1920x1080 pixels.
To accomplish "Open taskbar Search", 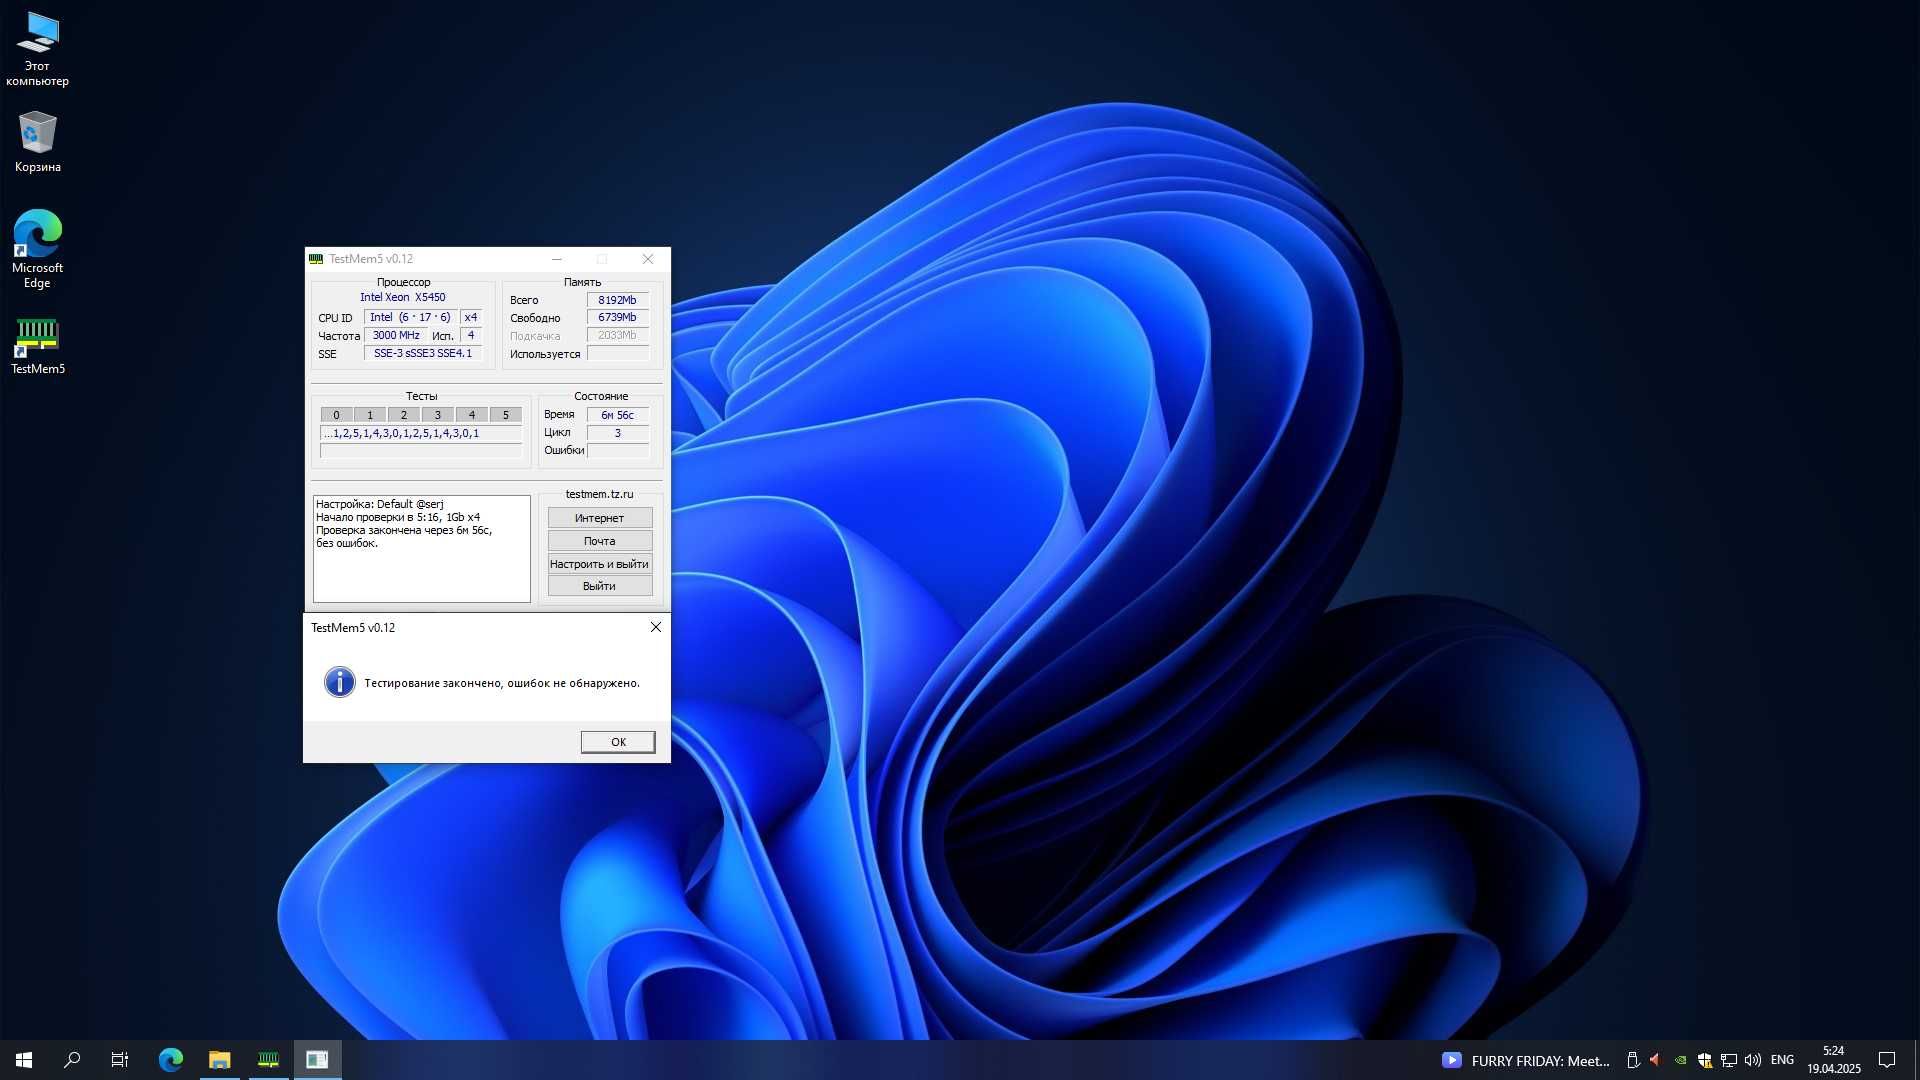I will [72, 1060].
